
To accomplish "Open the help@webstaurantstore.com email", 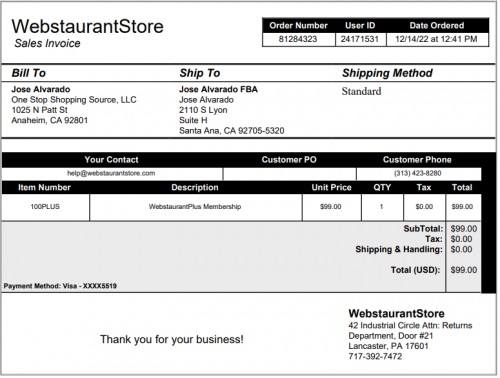I will (x=111, y=173).
